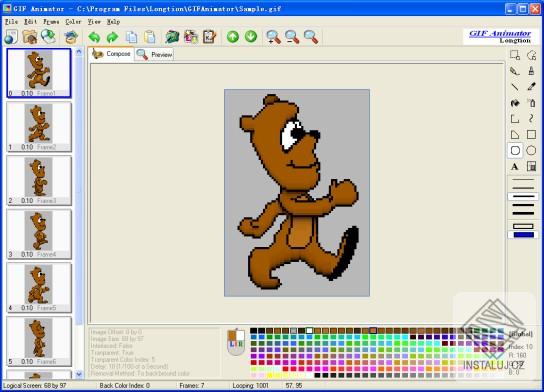Select the spray can tool
Screen dimensions: 544x392
coord(531,103)
